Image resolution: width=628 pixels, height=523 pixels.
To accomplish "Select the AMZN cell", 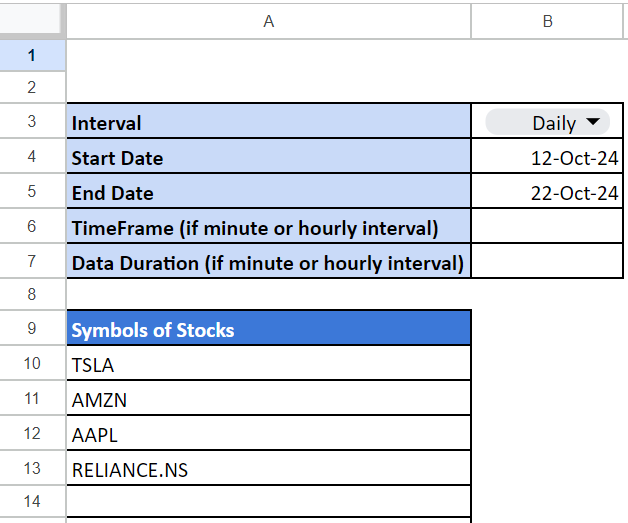I will [268, 399].
